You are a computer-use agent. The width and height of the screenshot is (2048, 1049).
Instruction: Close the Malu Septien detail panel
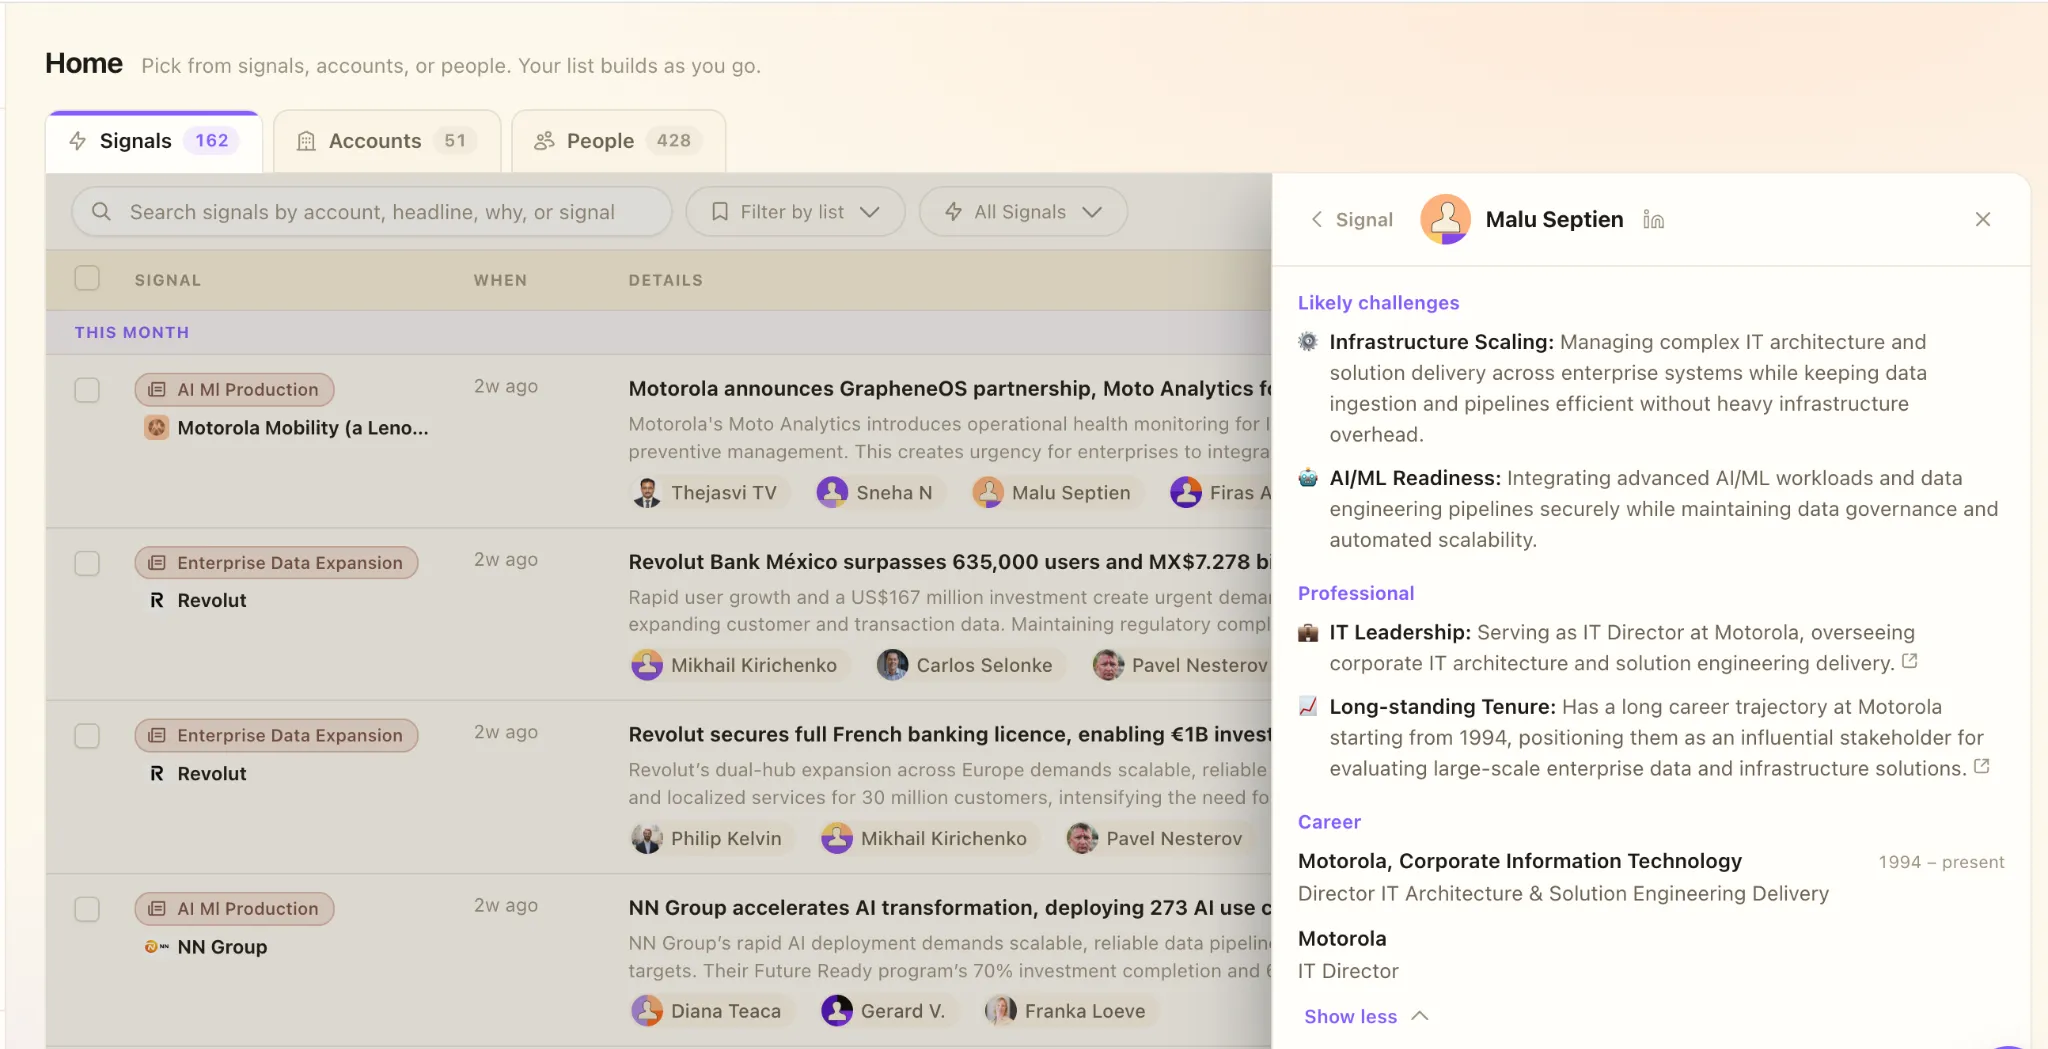[x=1983, y=219]
